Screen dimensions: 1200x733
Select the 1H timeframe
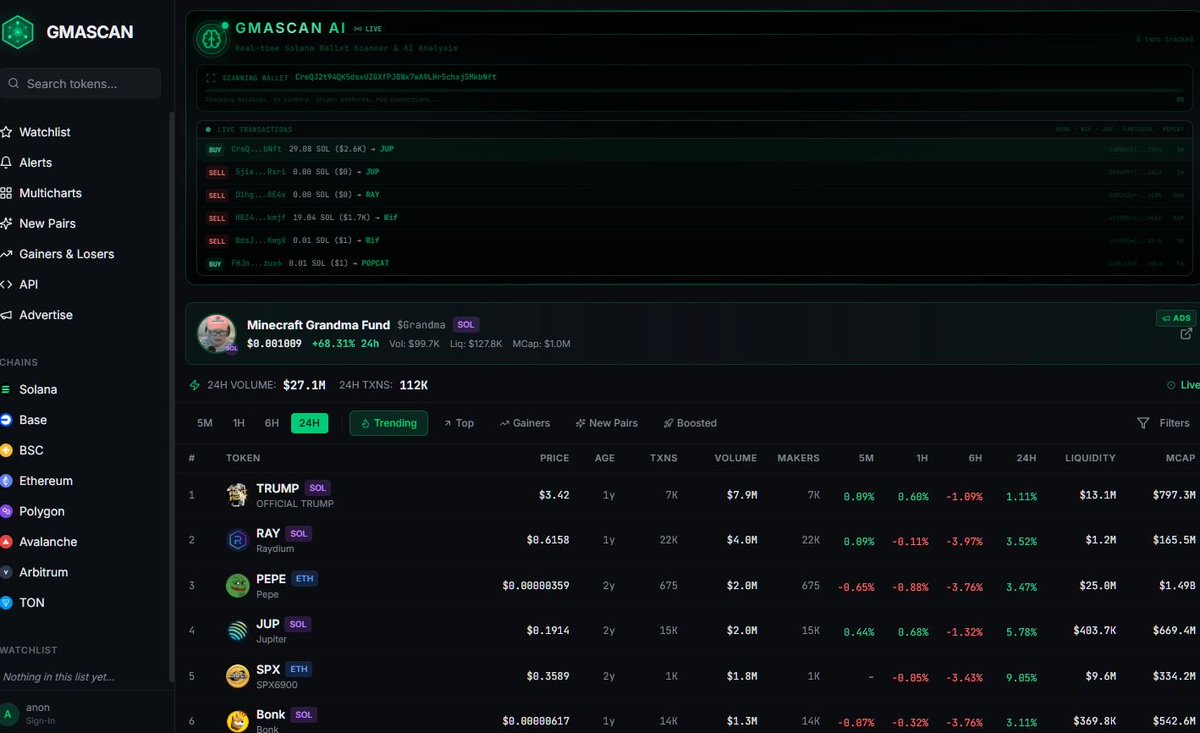[x=239, y=423]
